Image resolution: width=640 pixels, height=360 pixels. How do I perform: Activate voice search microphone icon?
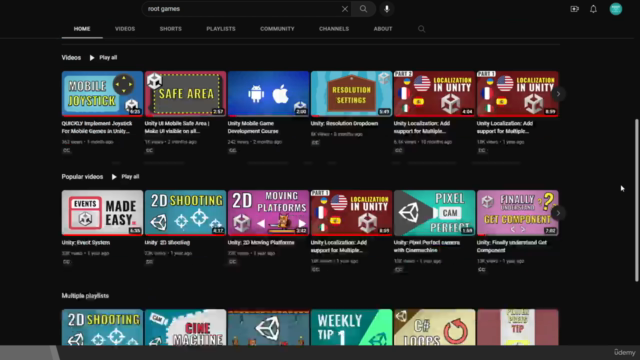(387, 9)
